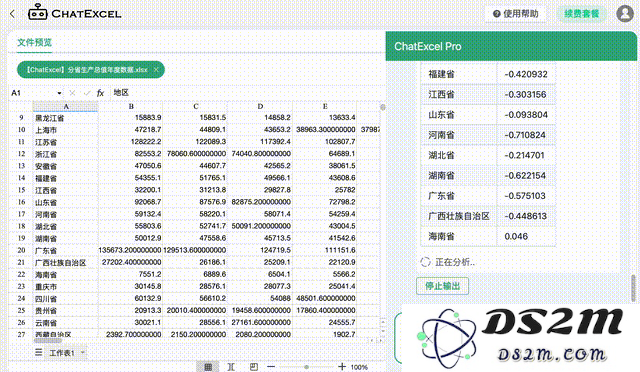The image size is (640, 372).
Task: Click result value -0.710824 for 河南省
Action: pos(525,135)
